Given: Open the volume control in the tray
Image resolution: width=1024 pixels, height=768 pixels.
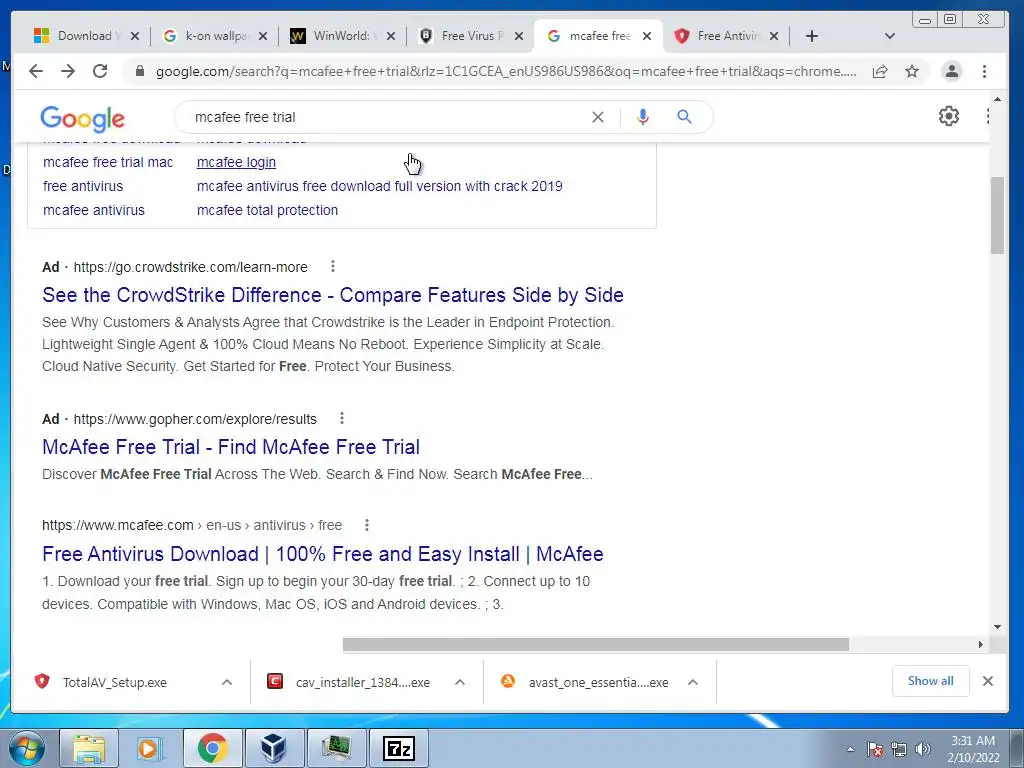Looking at the screenshot, I should coord(923,749).
